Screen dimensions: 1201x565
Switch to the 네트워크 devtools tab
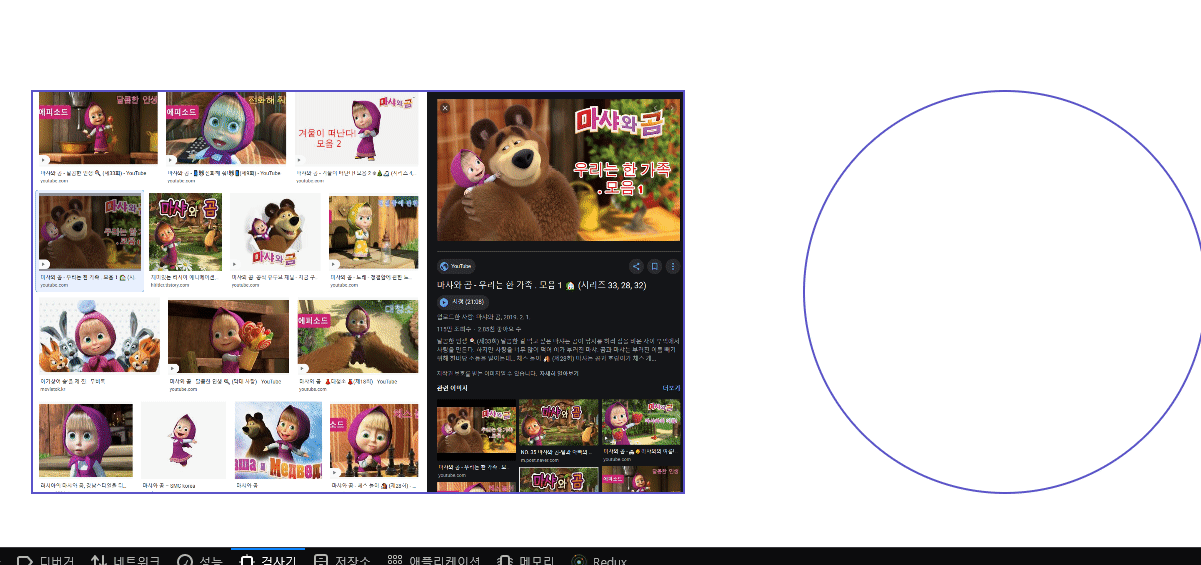click(x=125, y=559)
